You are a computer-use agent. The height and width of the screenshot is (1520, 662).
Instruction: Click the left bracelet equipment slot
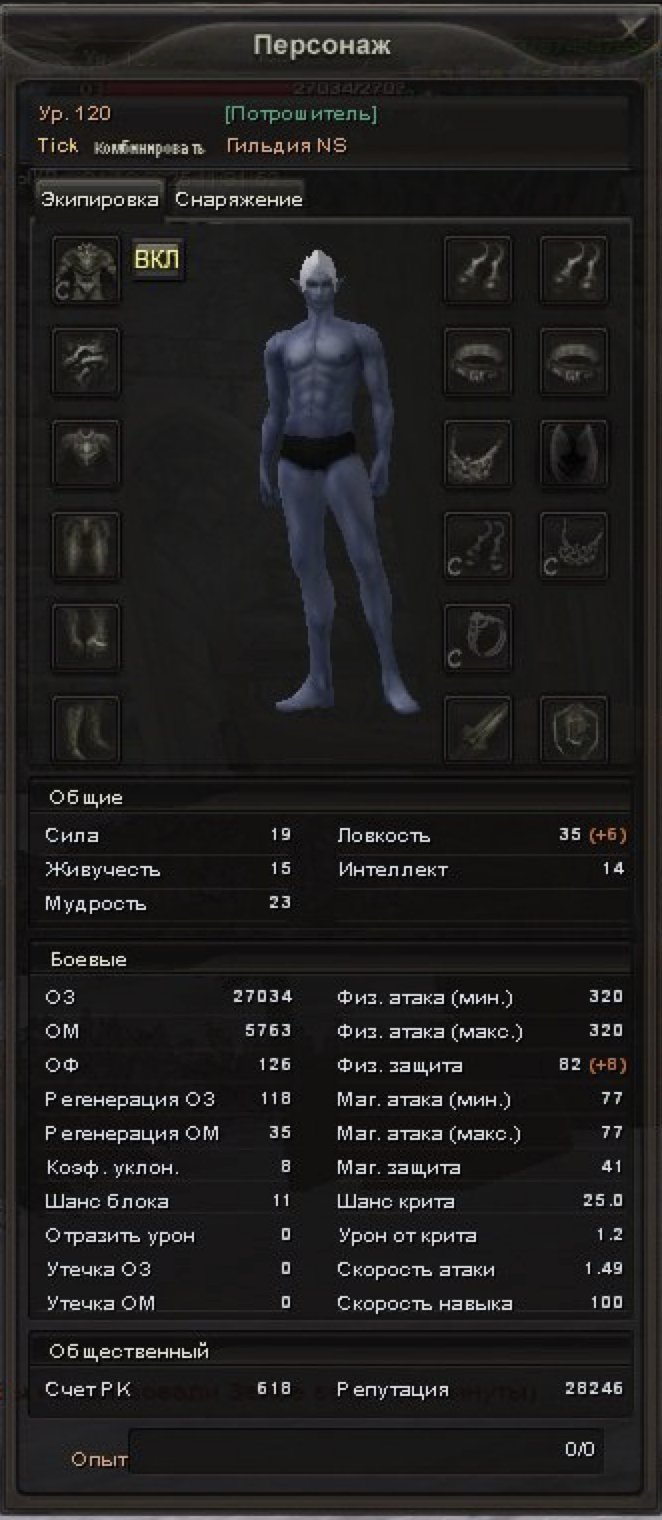pyautogui.click(x=478, y=362)
